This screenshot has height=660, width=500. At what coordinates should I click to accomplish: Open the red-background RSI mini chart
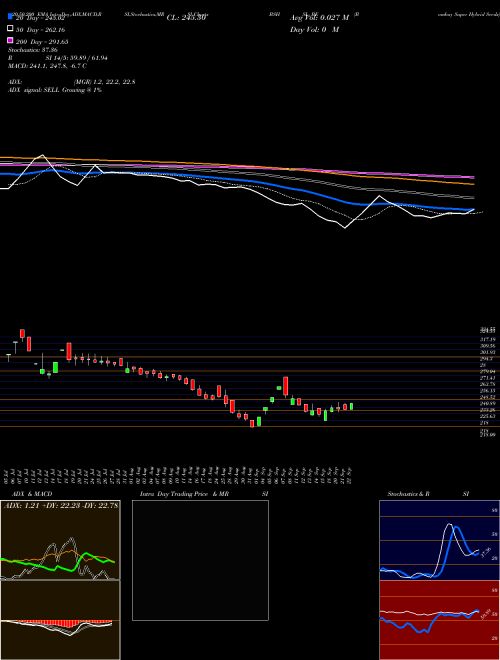439,620
